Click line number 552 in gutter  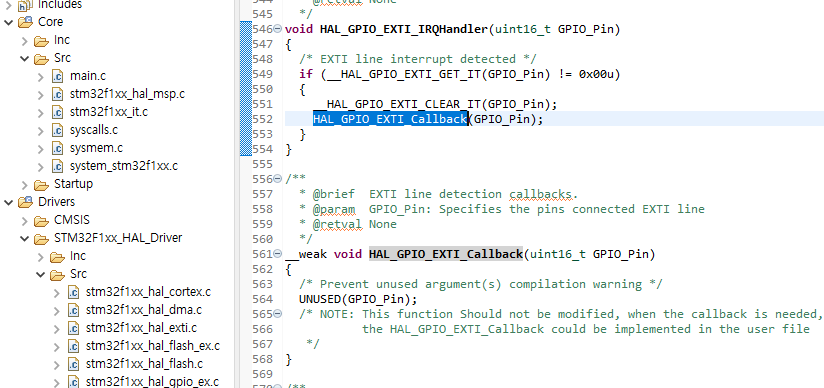[x=263, y=119]
